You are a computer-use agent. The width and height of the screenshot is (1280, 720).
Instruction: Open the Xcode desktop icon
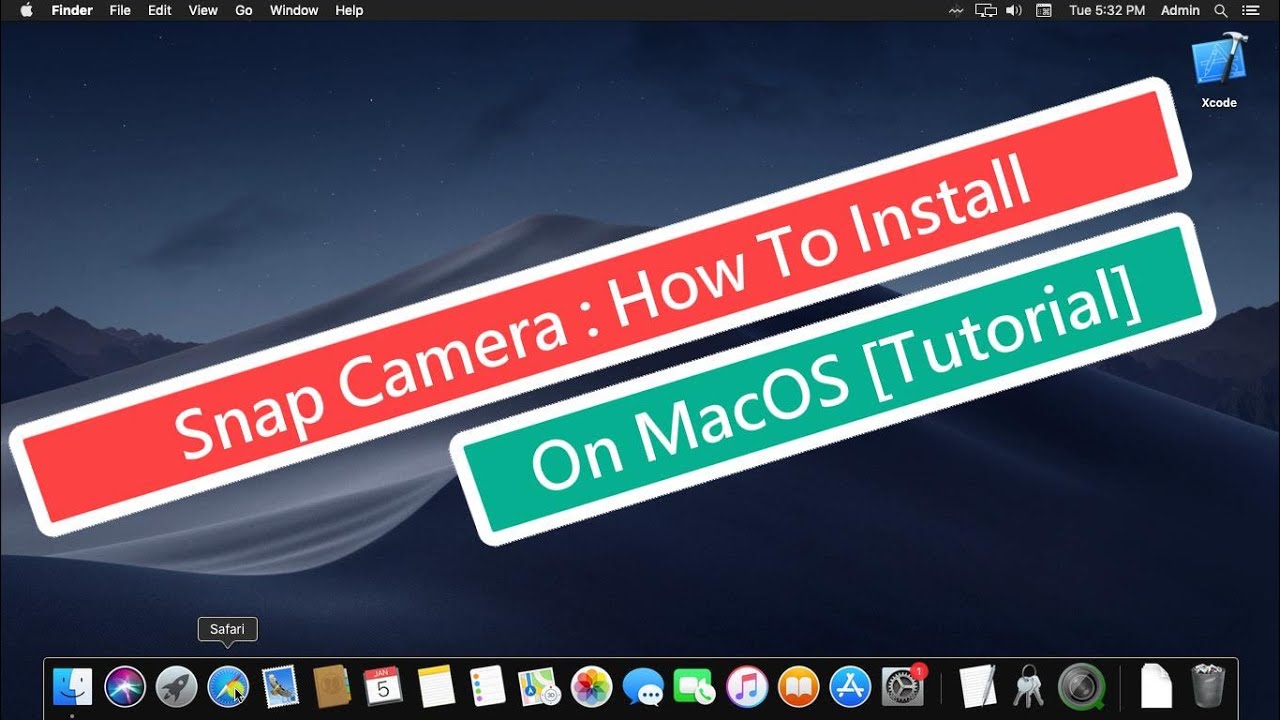click(1219, 69)
